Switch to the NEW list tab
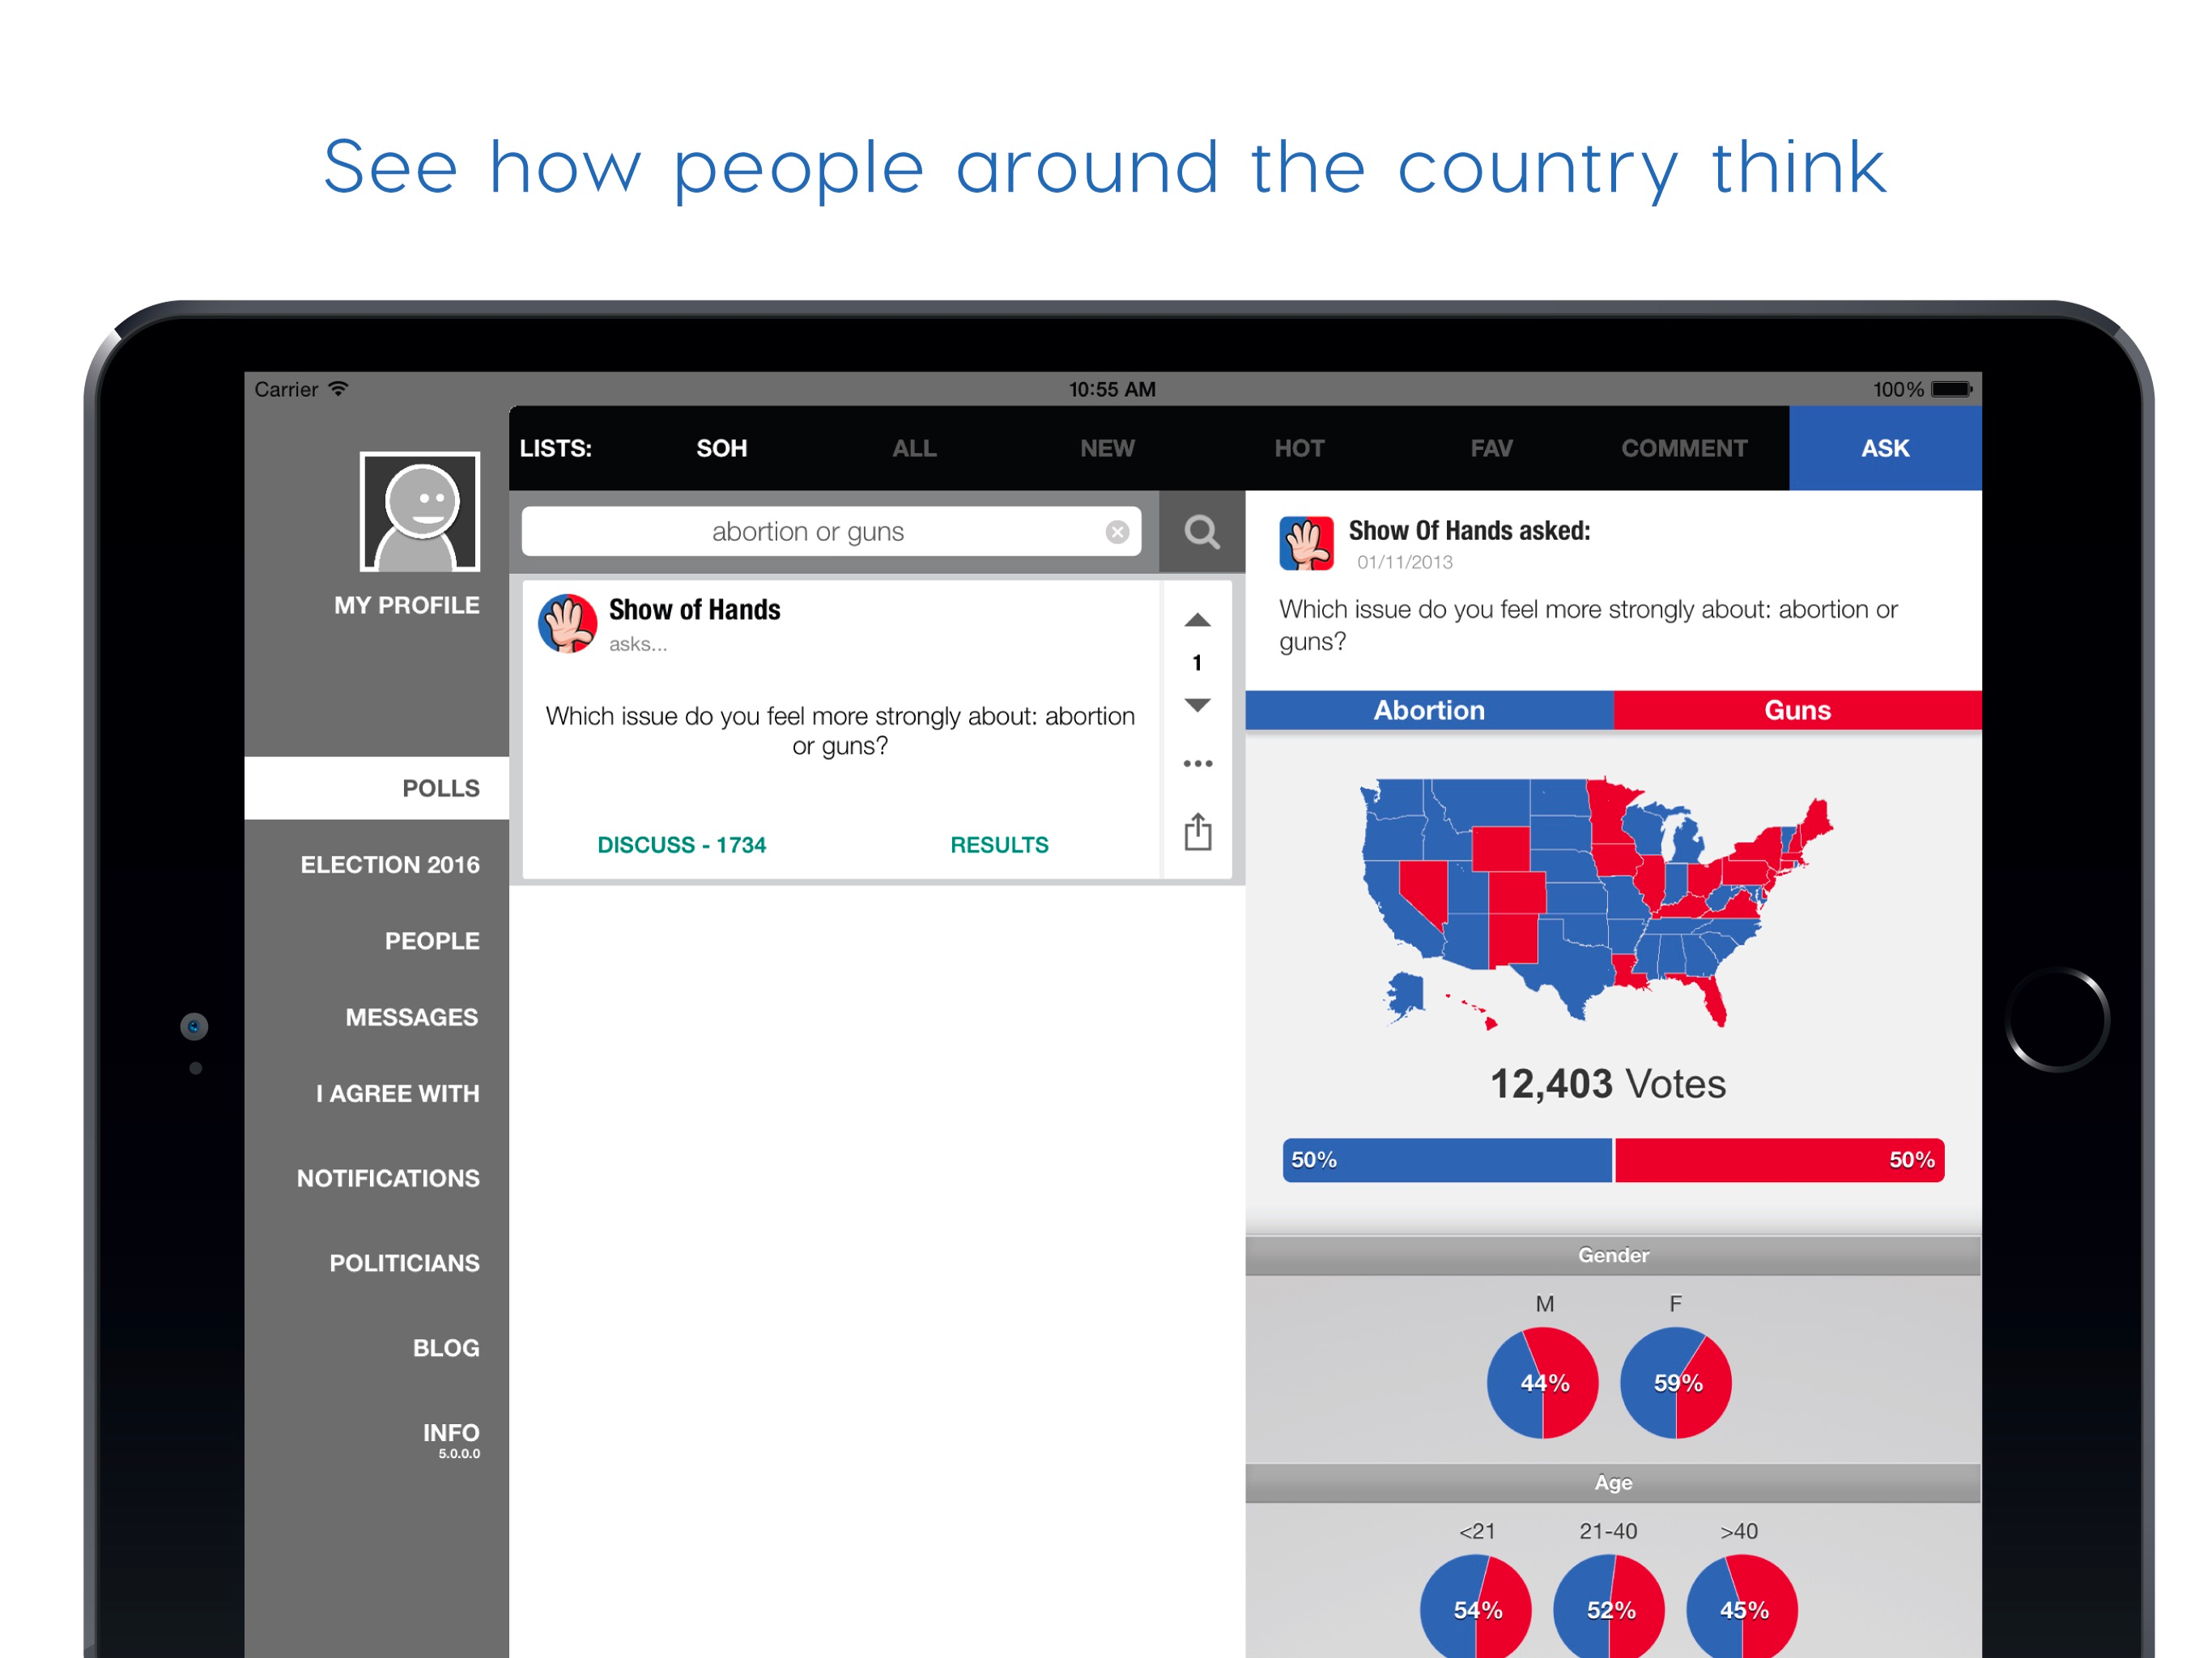 [x=1107, y=448]
